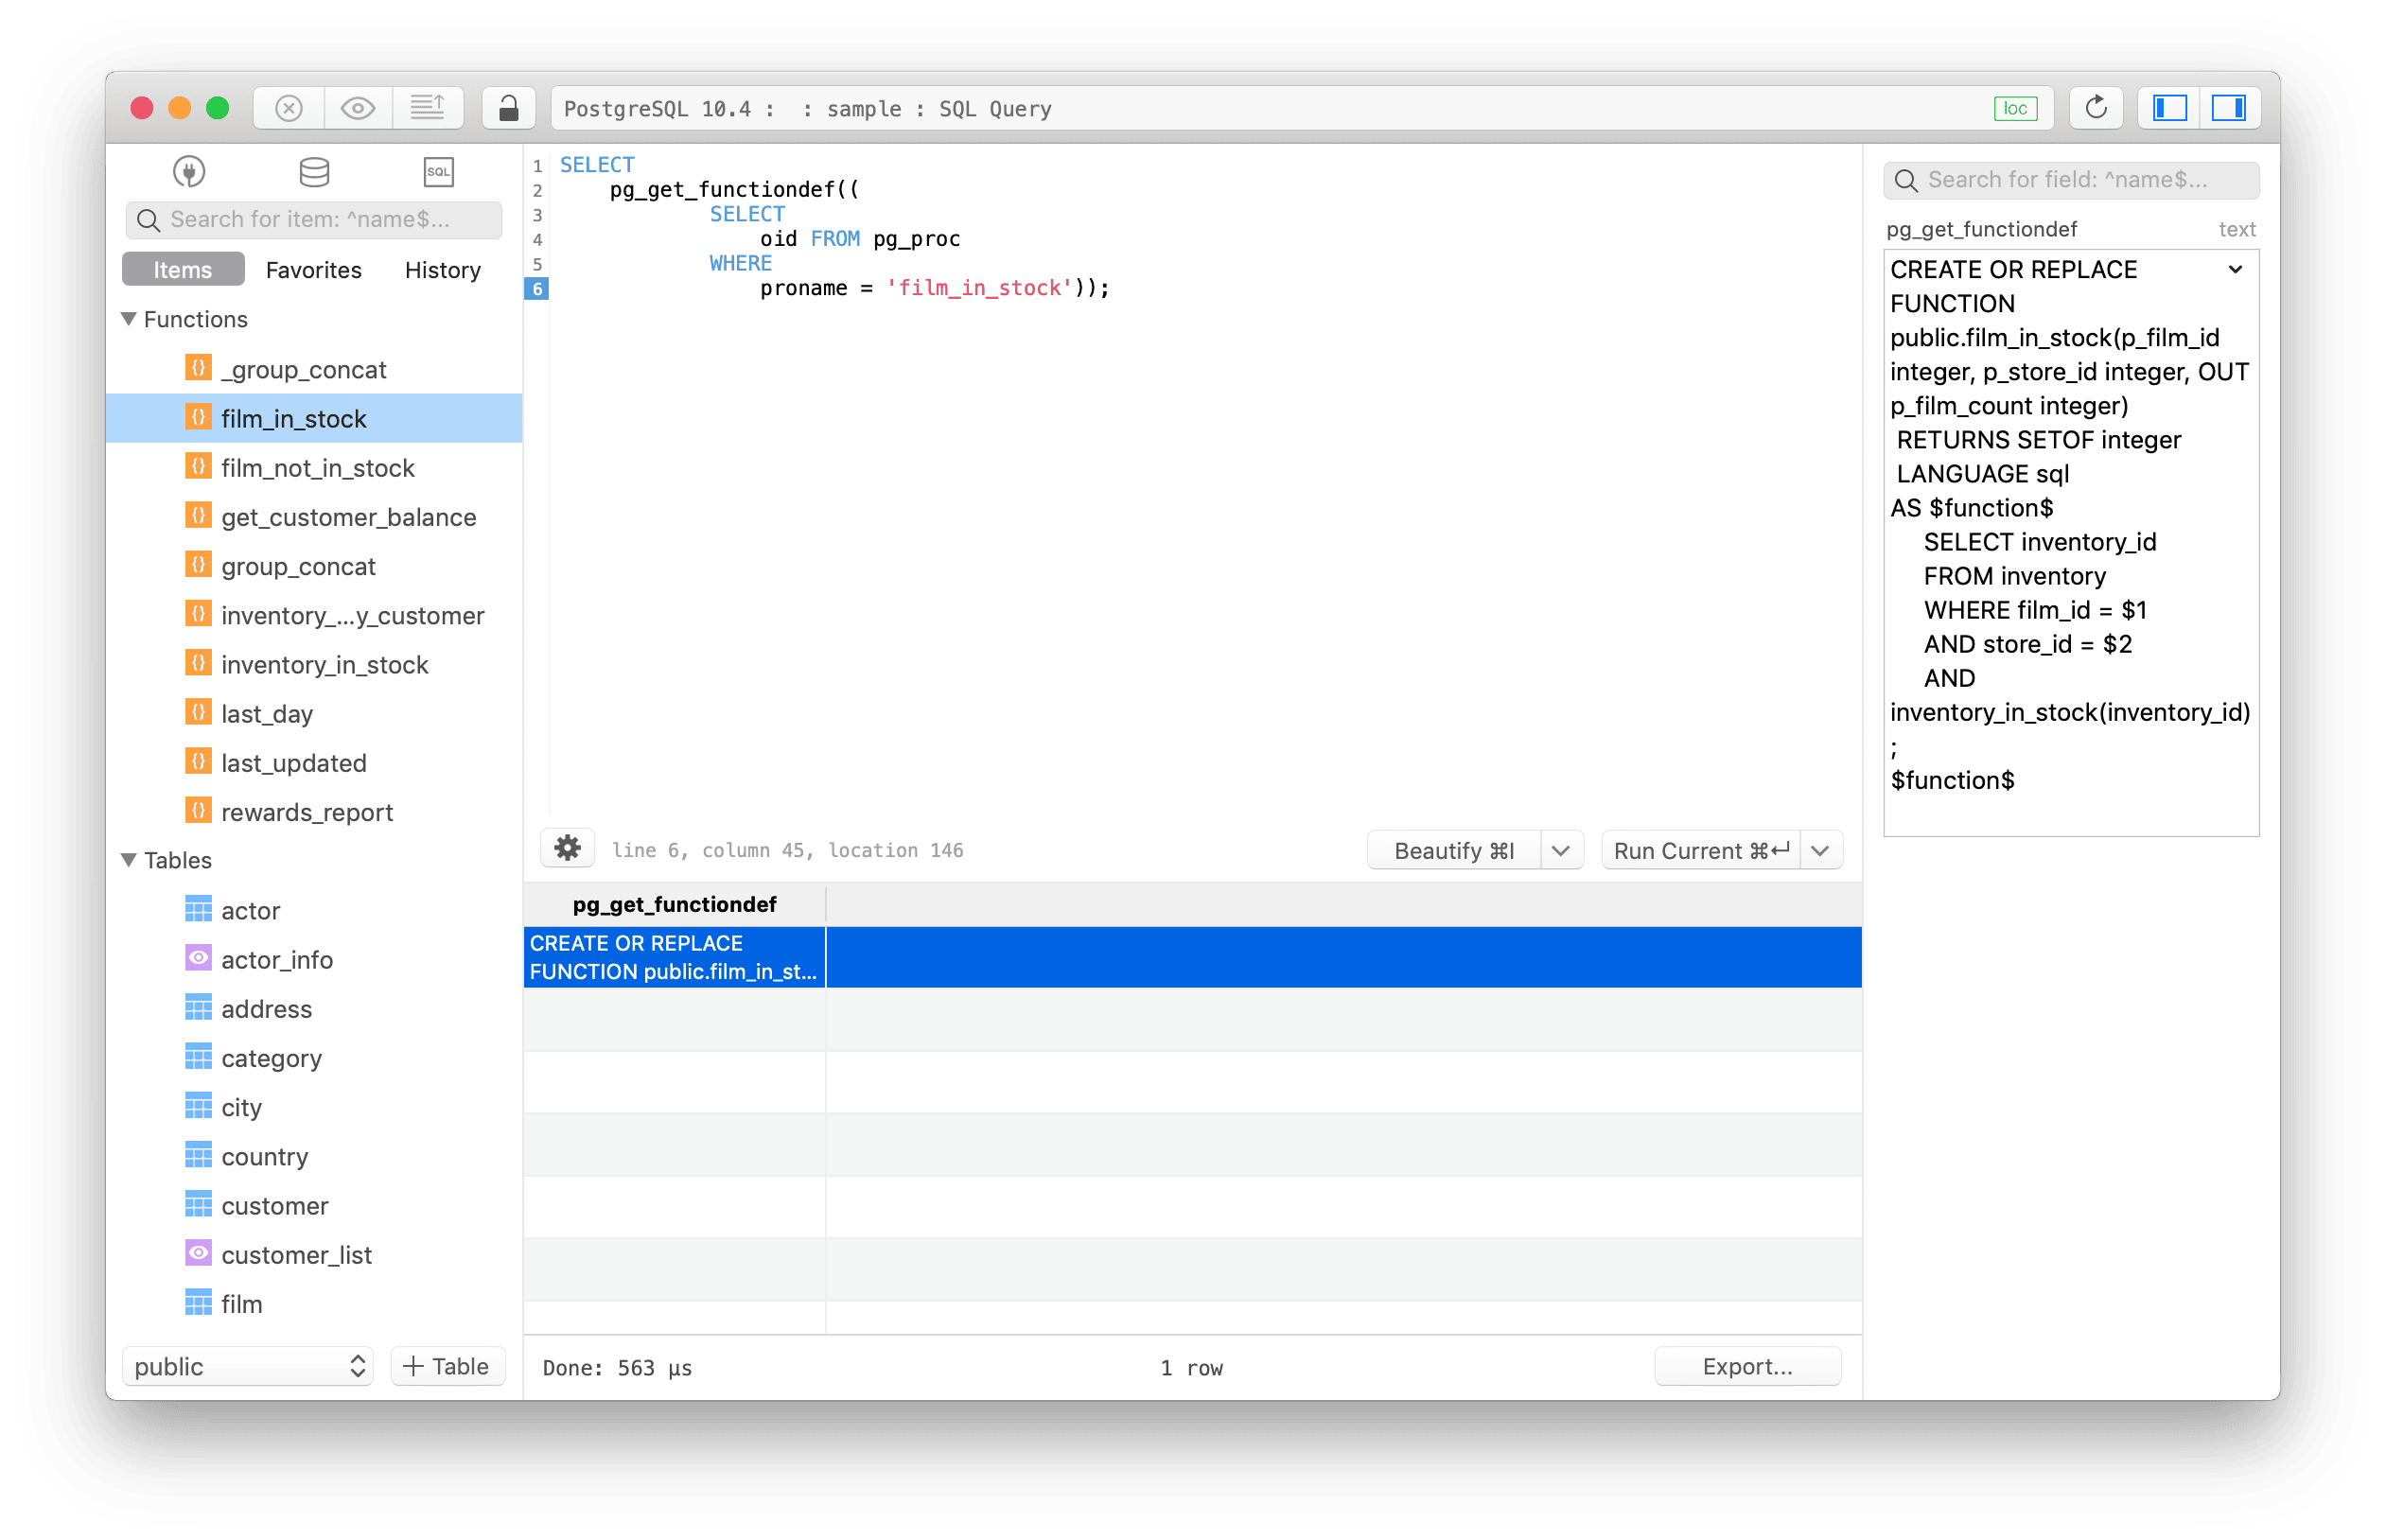Select the film_not_in_stock function
This screenshot has width=2386, height=1540.
(314, 467)
